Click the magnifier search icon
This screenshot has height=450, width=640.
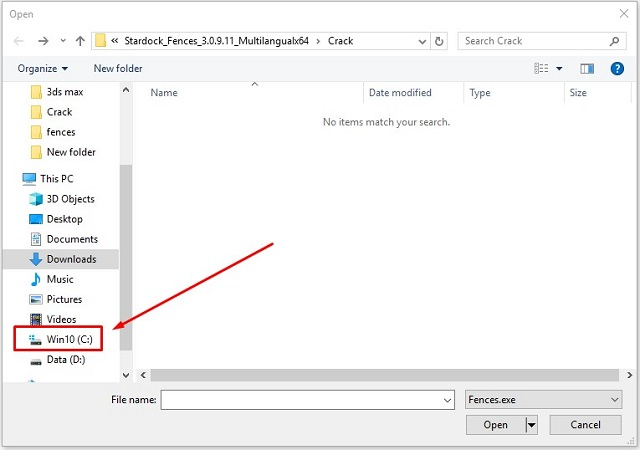(614, 41)
